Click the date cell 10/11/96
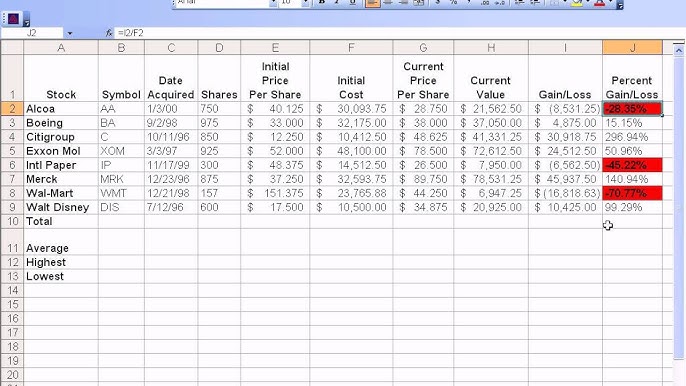Viewport: 686px width, 386px height. coord(171,137)
